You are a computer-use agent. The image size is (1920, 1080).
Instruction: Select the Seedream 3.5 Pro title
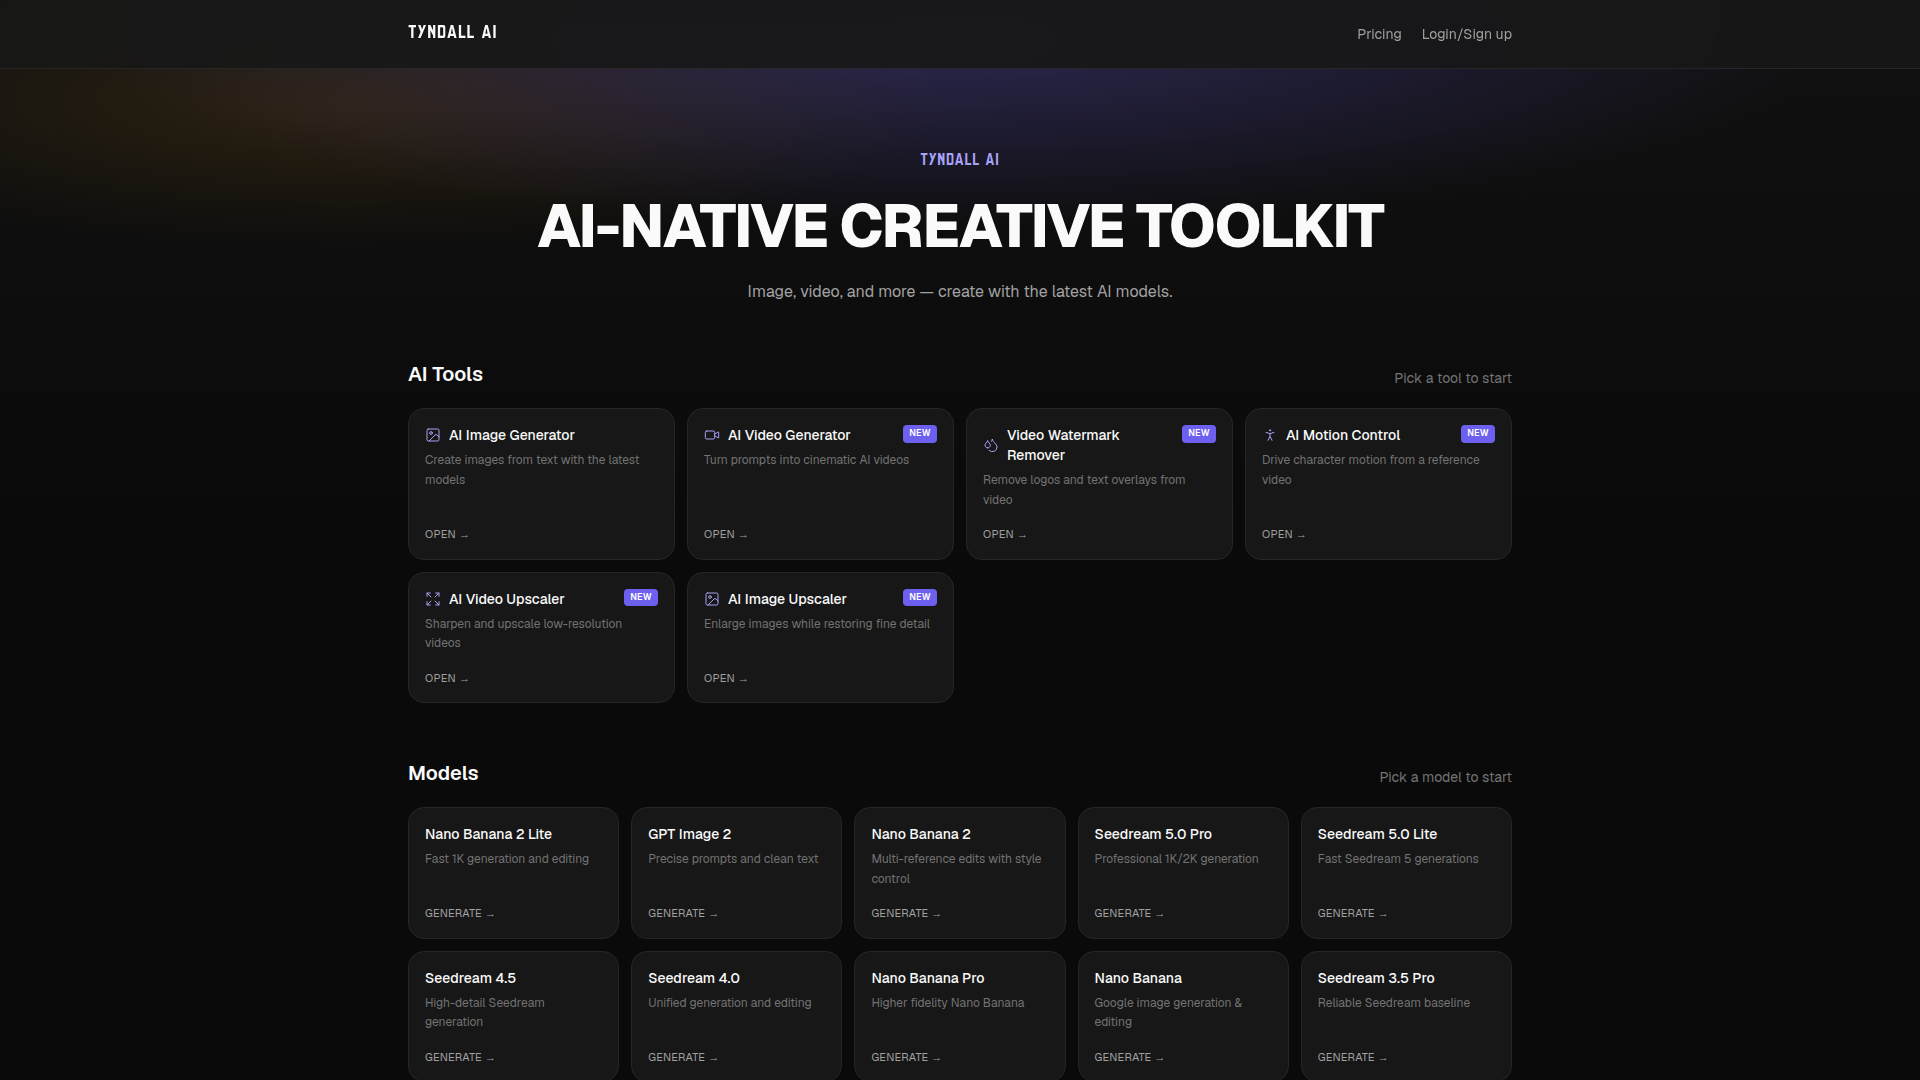1376,978
